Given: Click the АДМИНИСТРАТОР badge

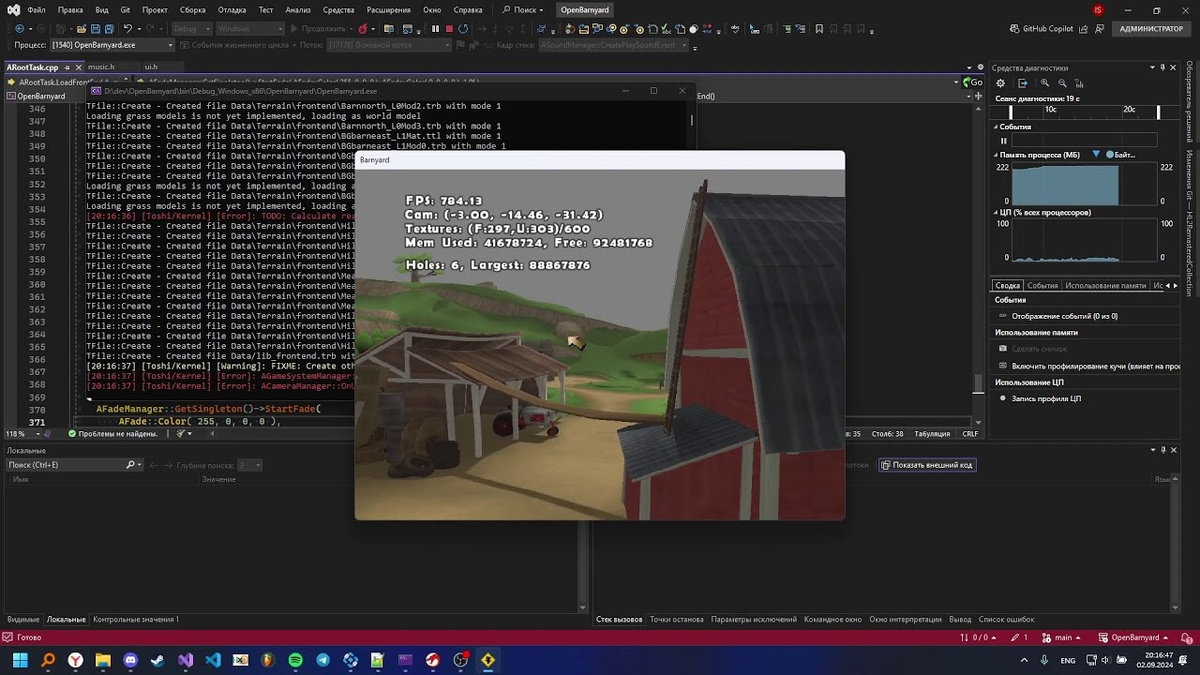Looking at the screenshot, I should pos(1151,29).
